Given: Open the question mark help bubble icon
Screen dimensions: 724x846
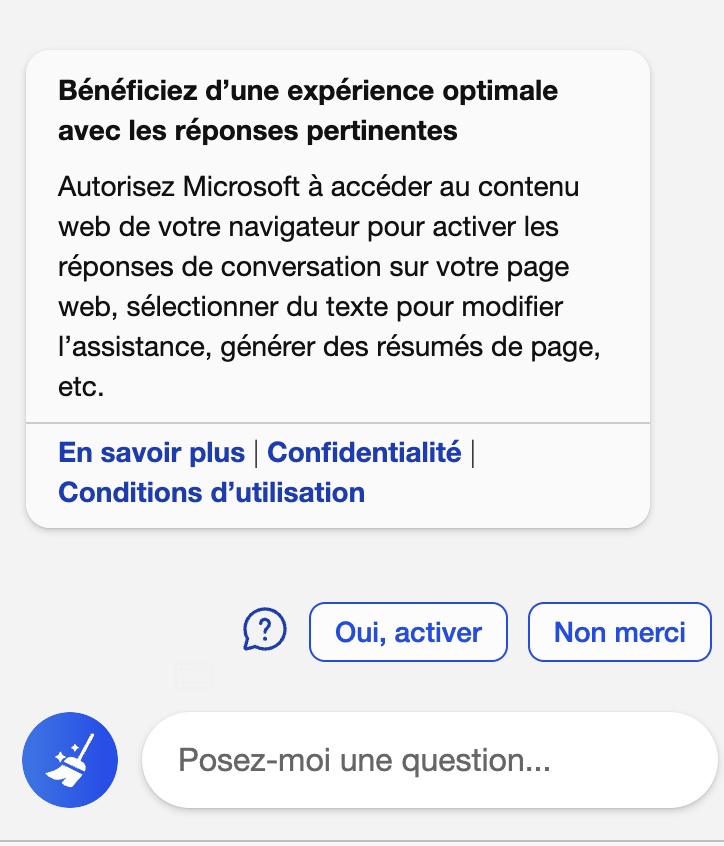Looking at the screenshot, I should [264, 630].
